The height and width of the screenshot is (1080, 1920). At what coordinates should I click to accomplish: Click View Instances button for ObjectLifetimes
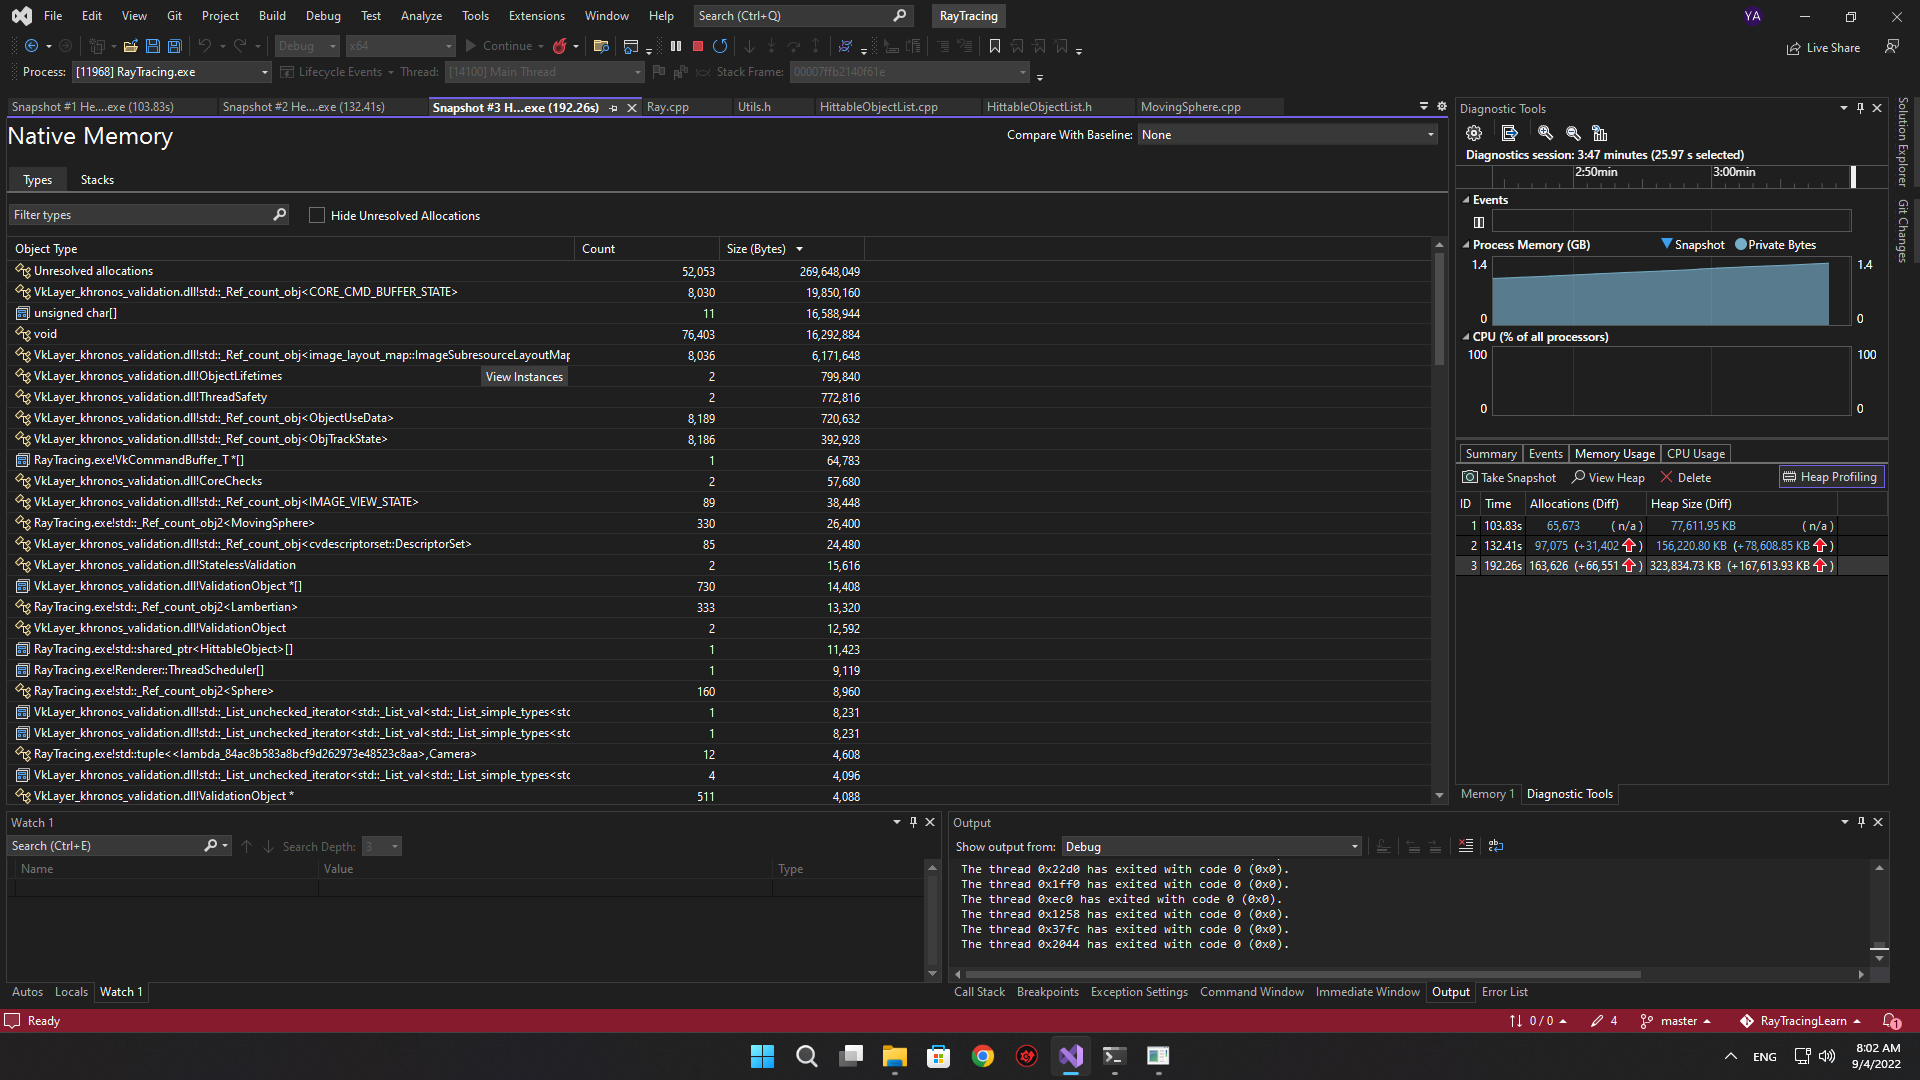(x=522, y=376)
